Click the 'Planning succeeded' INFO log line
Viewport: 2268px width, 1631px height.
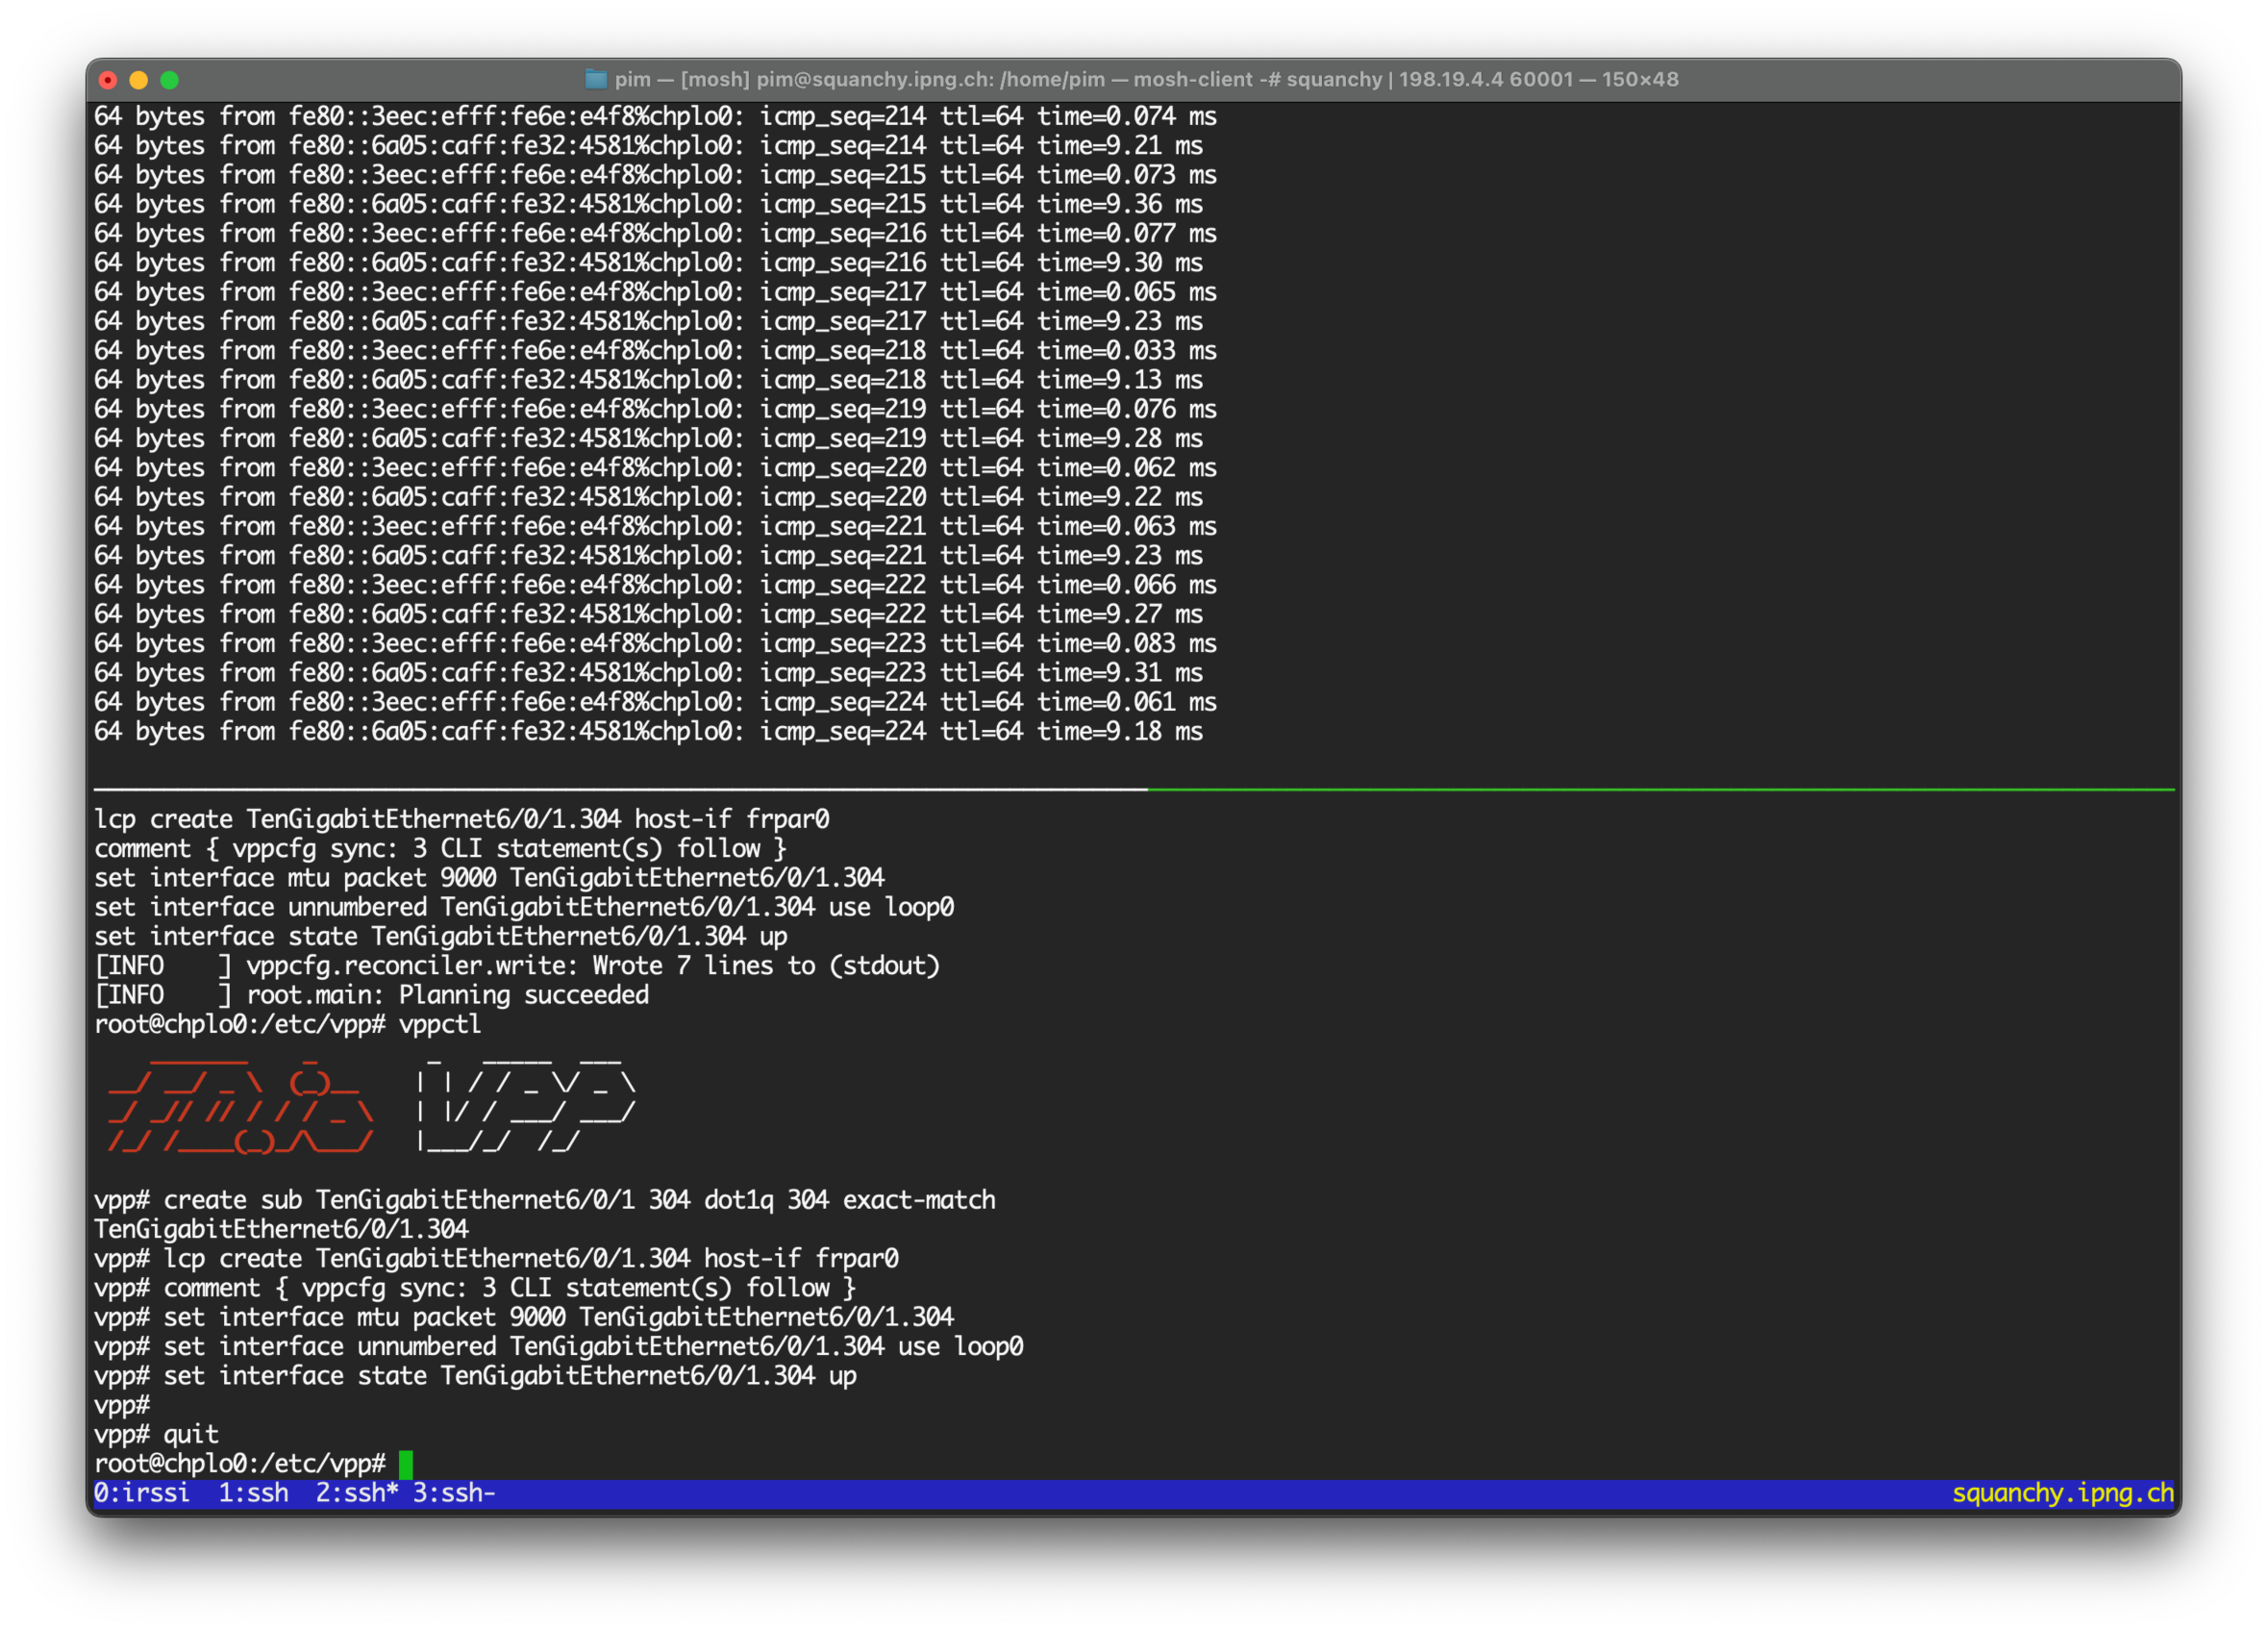click(x=372, y=995)
